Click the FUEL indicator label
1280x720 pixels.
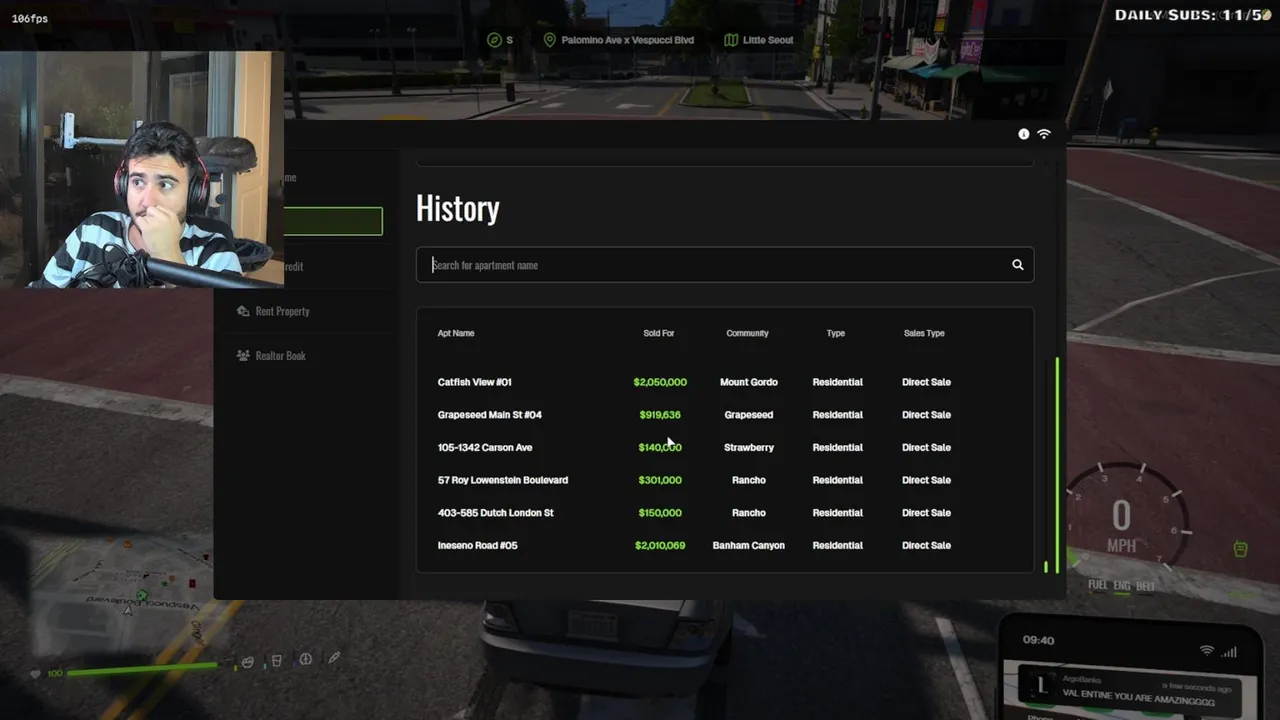[1098, 585]
